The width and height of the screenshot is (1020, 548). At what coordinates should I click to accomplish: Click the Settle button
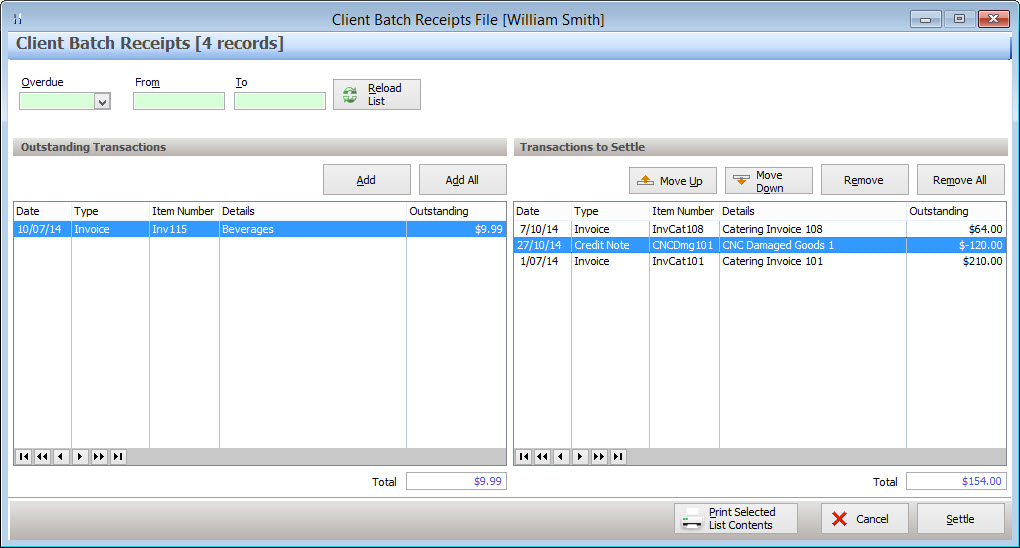point(960,519)
